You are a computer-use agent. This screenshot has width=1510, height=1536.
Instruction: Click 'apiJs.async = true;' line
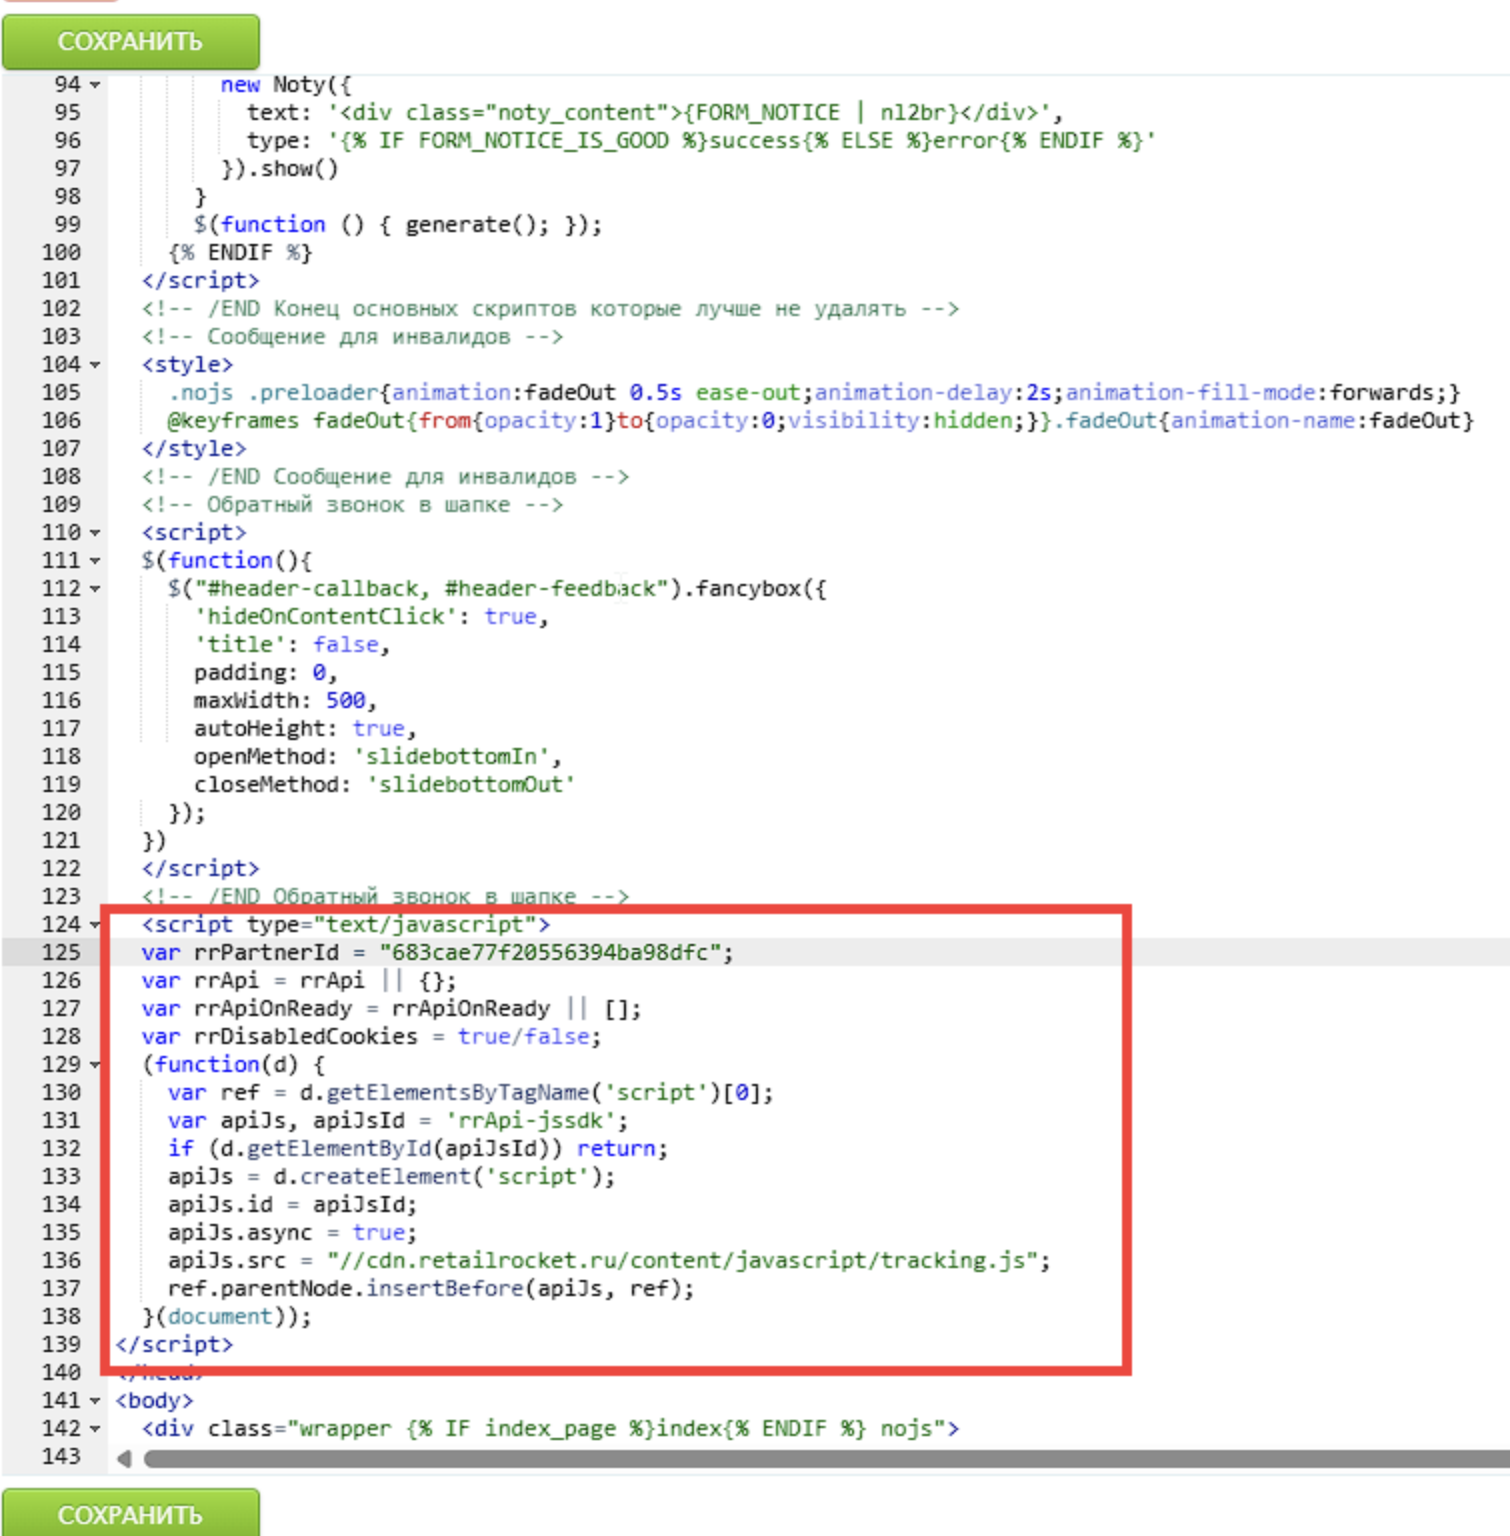click(x=292, y=1232)
